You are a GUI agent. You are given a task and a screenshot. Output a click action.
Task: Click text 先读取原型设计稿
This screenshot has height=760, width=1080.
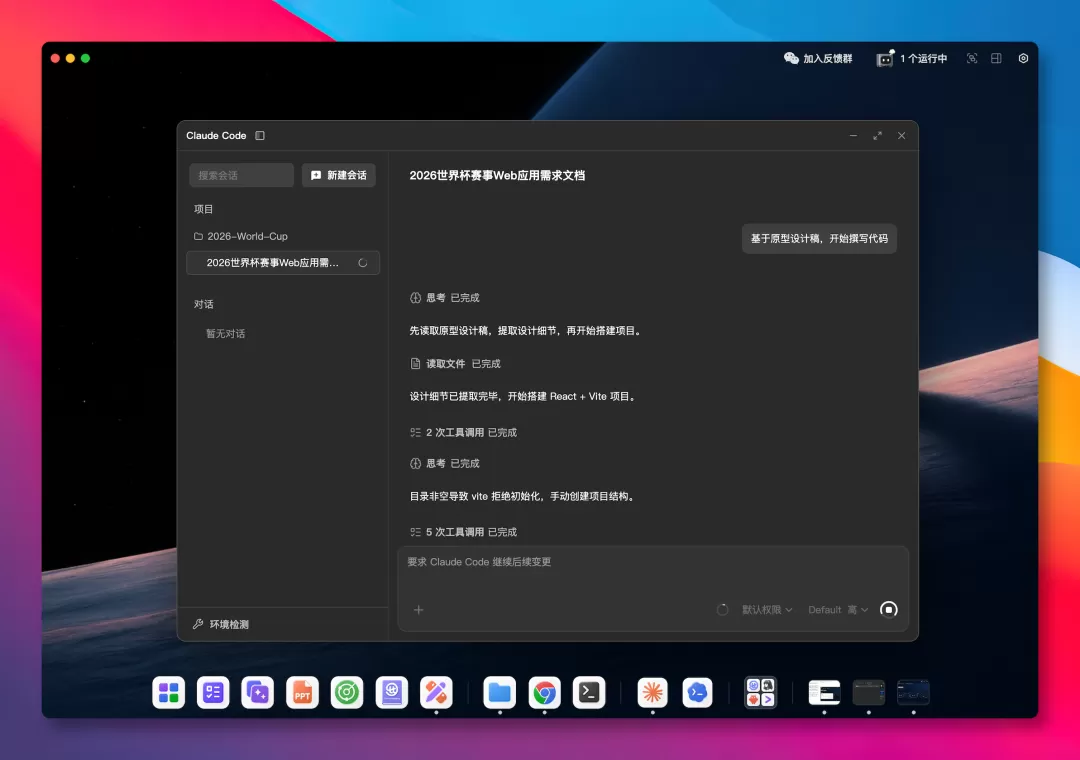pyautogui.click(x=448, y=331)
